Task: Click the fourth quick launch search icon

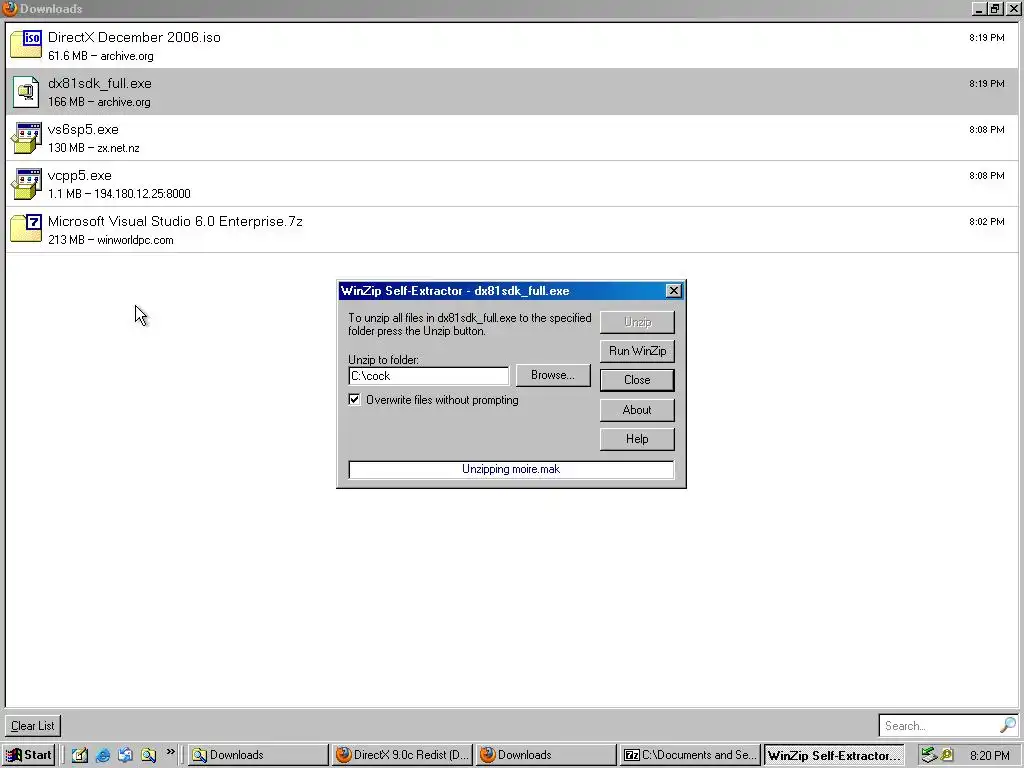Action: tap(148, 755)
